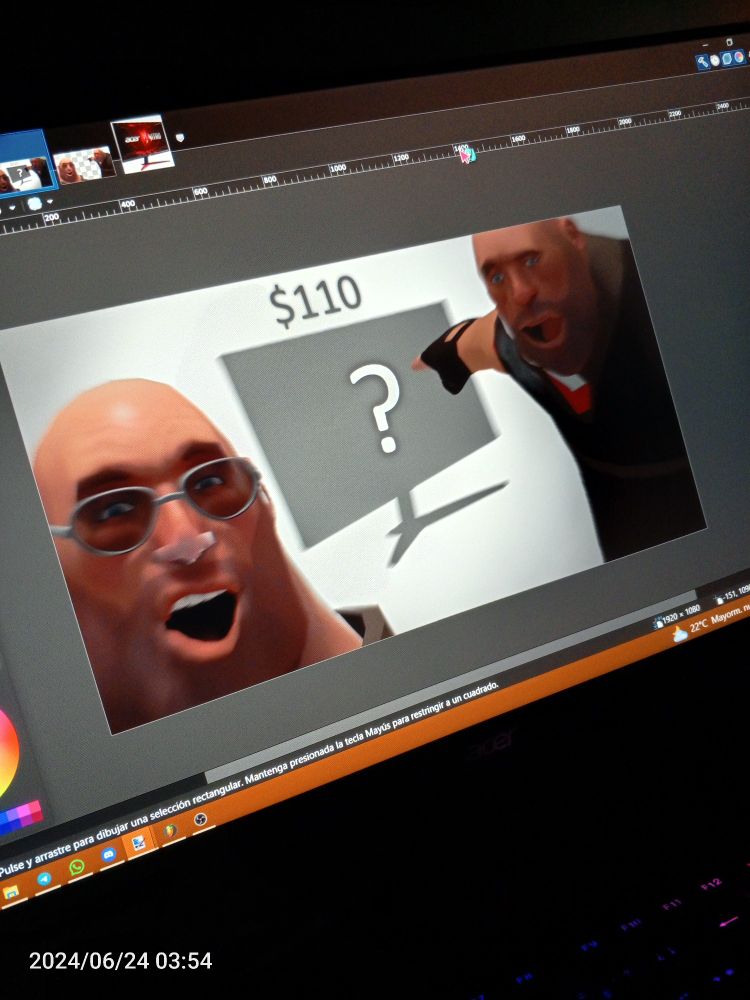Switch to the transparent-background Heavy image thumbnail
The image size is (750, 1000).
[84, 164]
